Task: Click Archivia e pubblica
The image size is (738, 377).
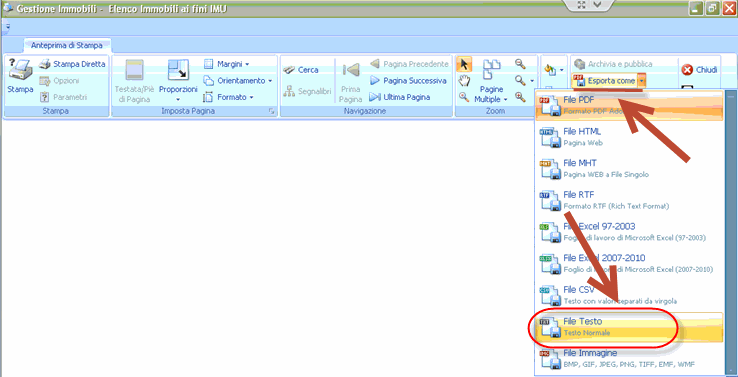Action: [614, 64]
